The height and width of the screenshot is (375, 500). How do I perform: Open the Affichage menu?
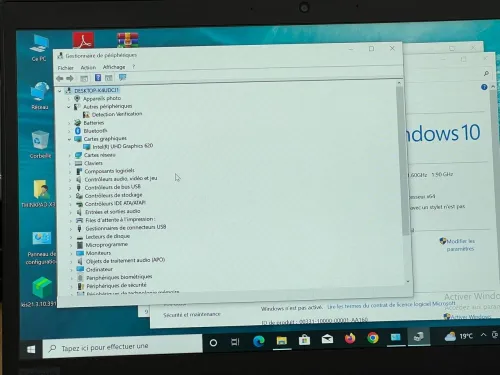(x=114, y=67)
